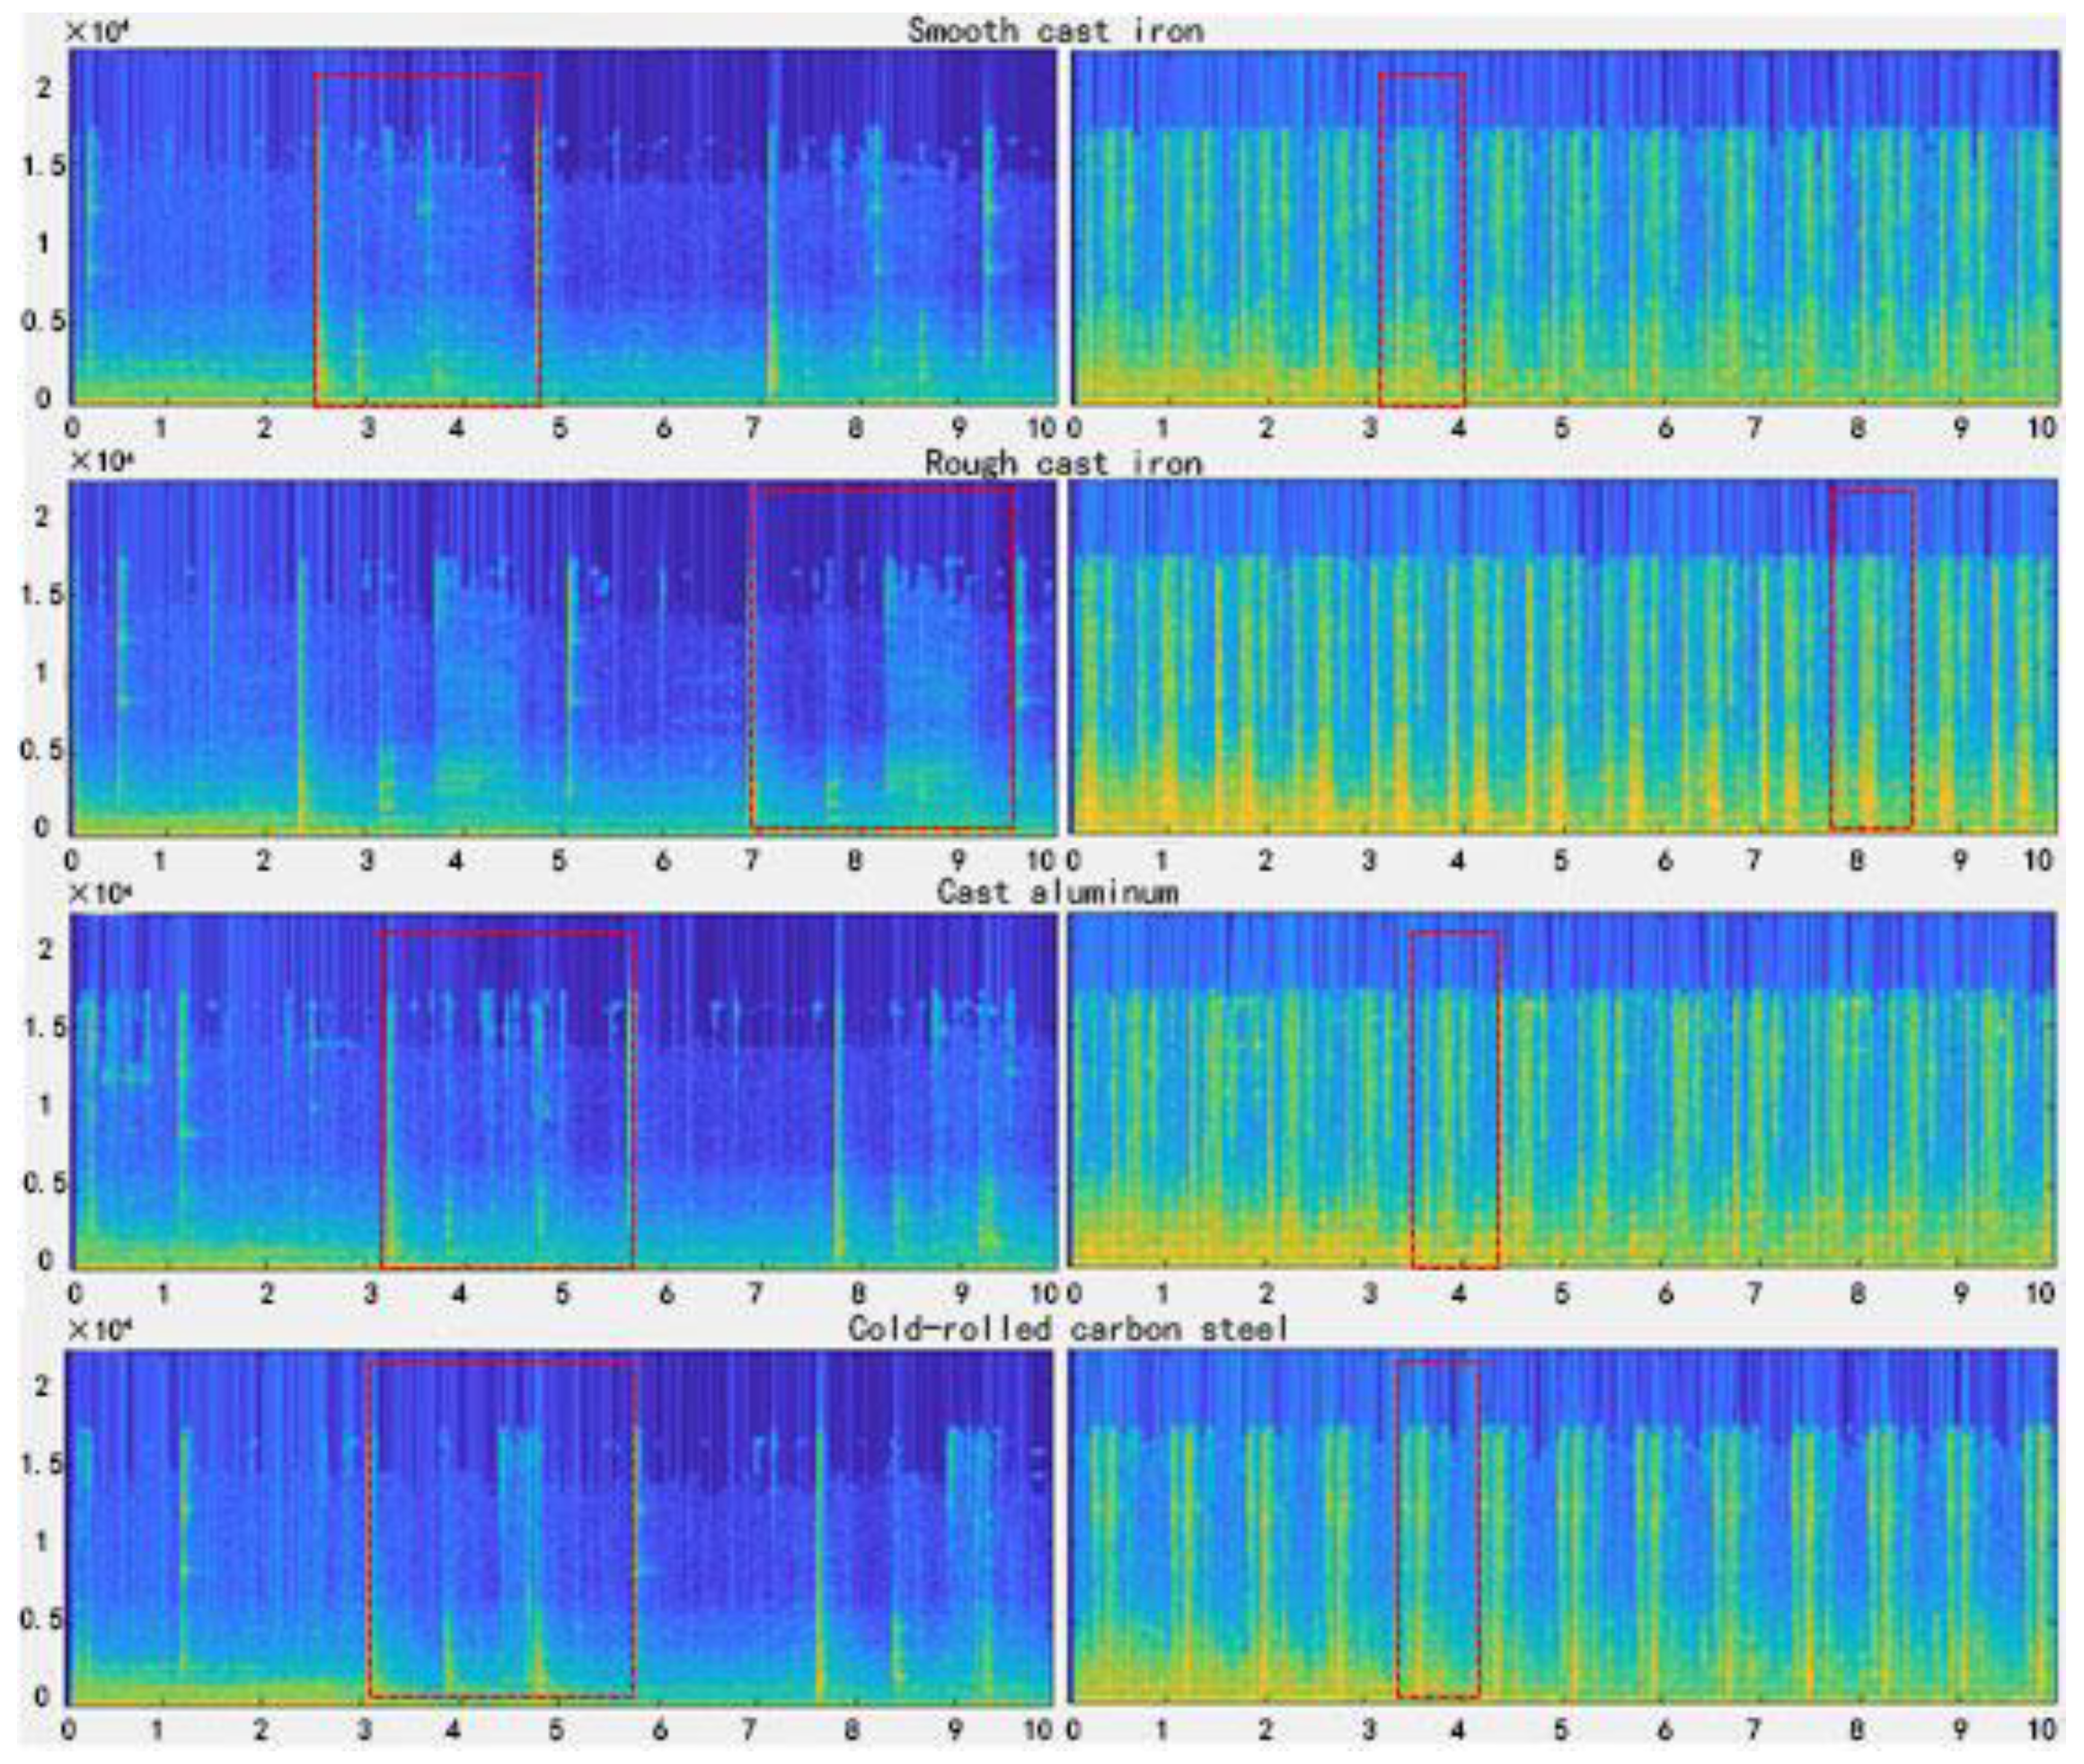This screenshot has height=1764, width=2084.
Task: Click inside red box of right Smooth cast iron plot
Action: pyautogui.click(x=1421, y=240)
